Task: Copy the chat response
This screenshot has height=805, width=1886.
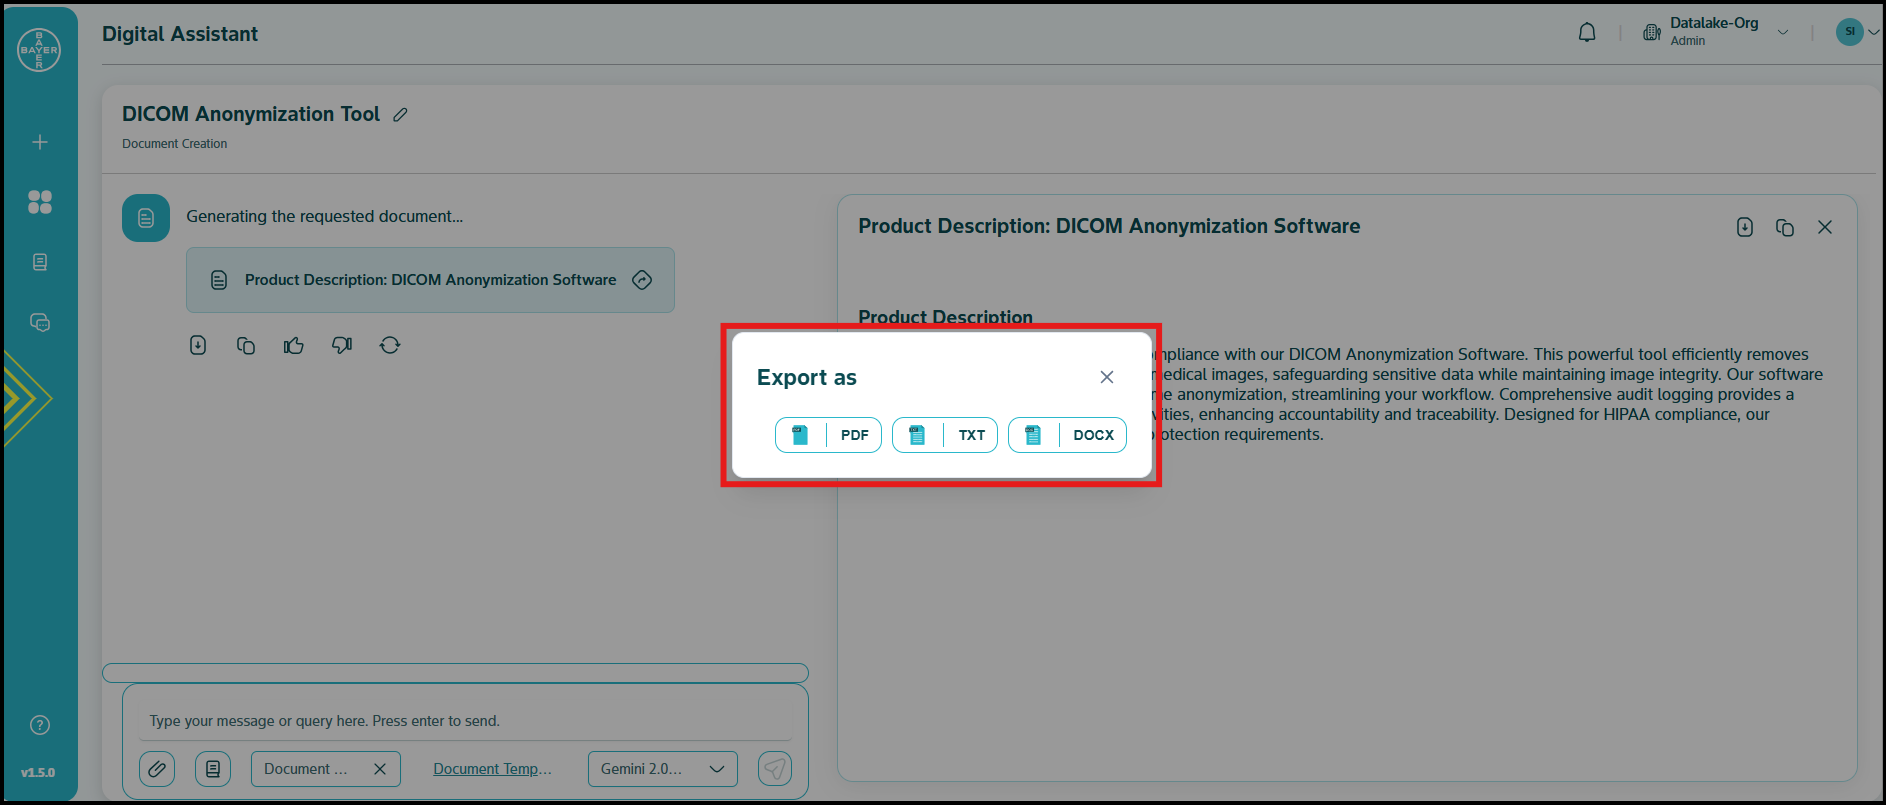Action: point(246,346)
